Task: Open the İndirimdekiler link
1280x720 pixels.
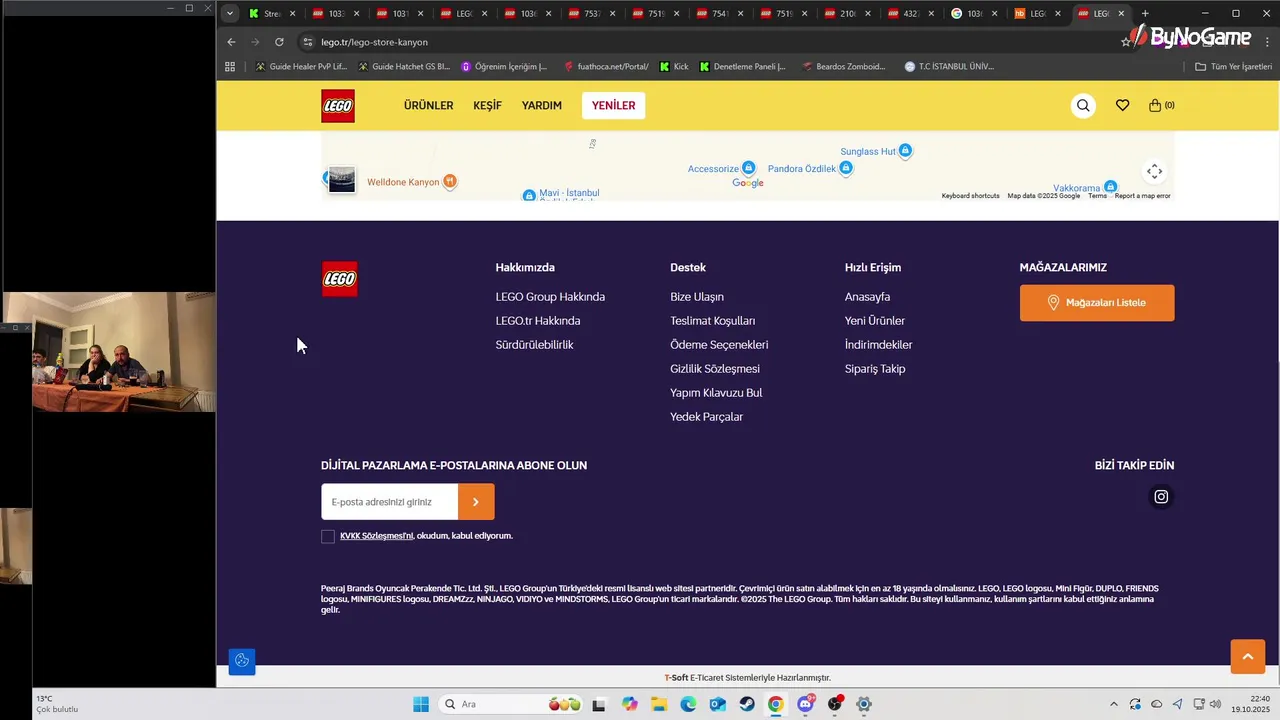Action: click(878, 345)
